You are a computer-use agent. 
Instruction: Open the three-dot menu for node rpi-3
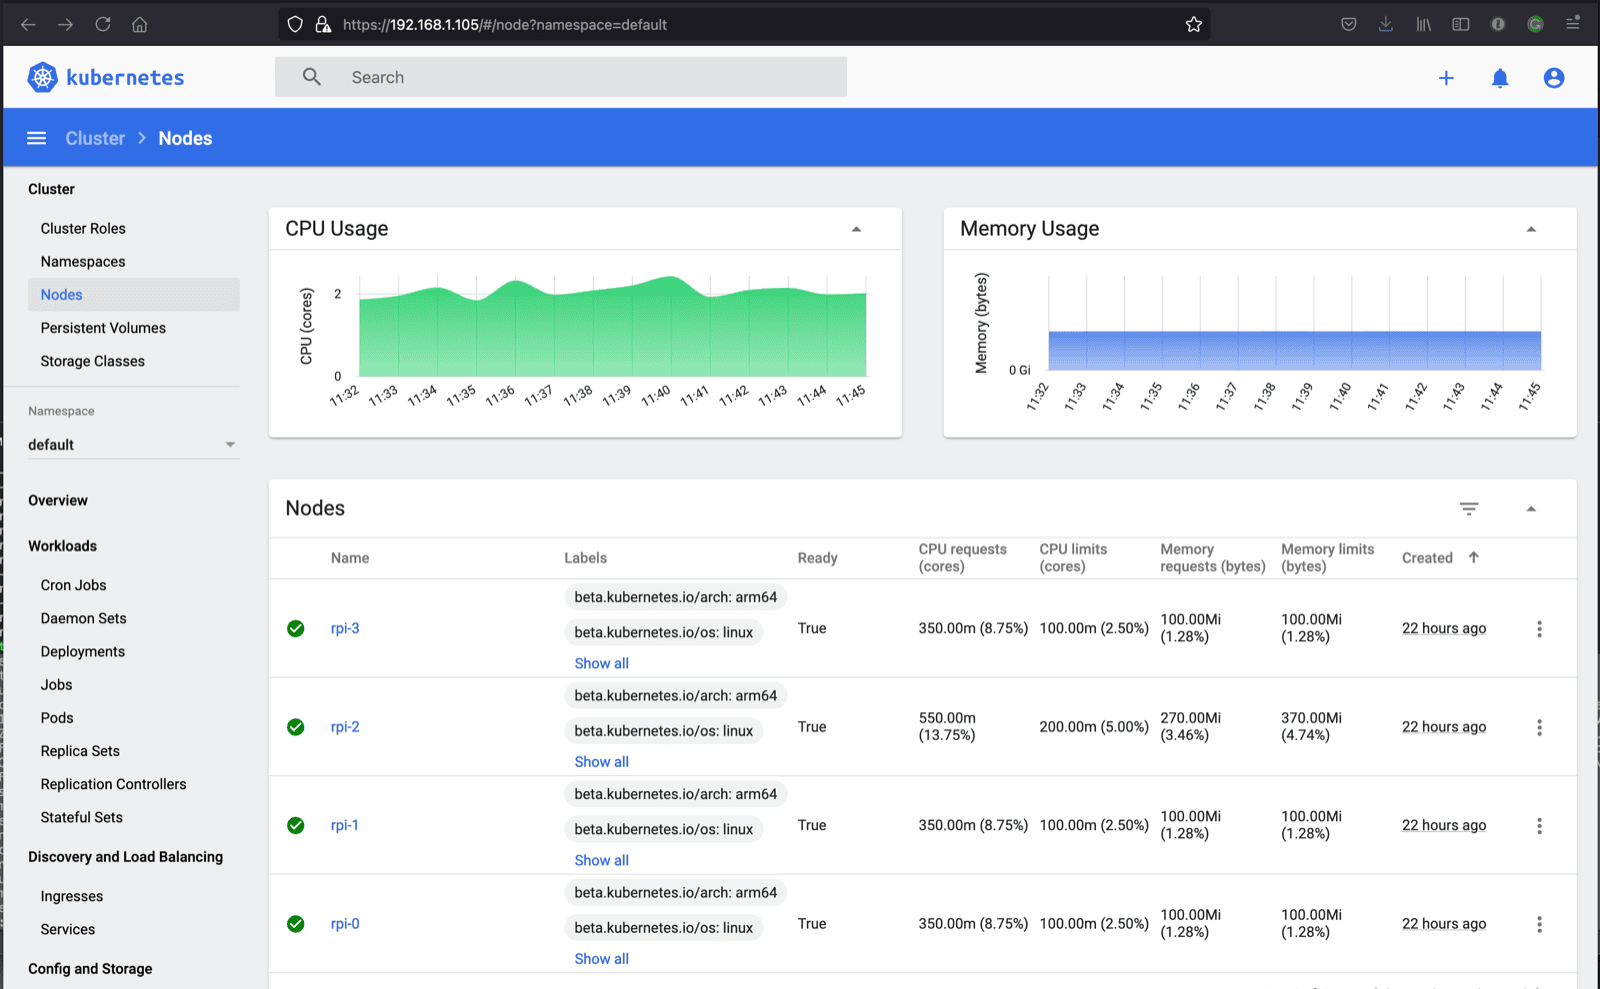1539,629
